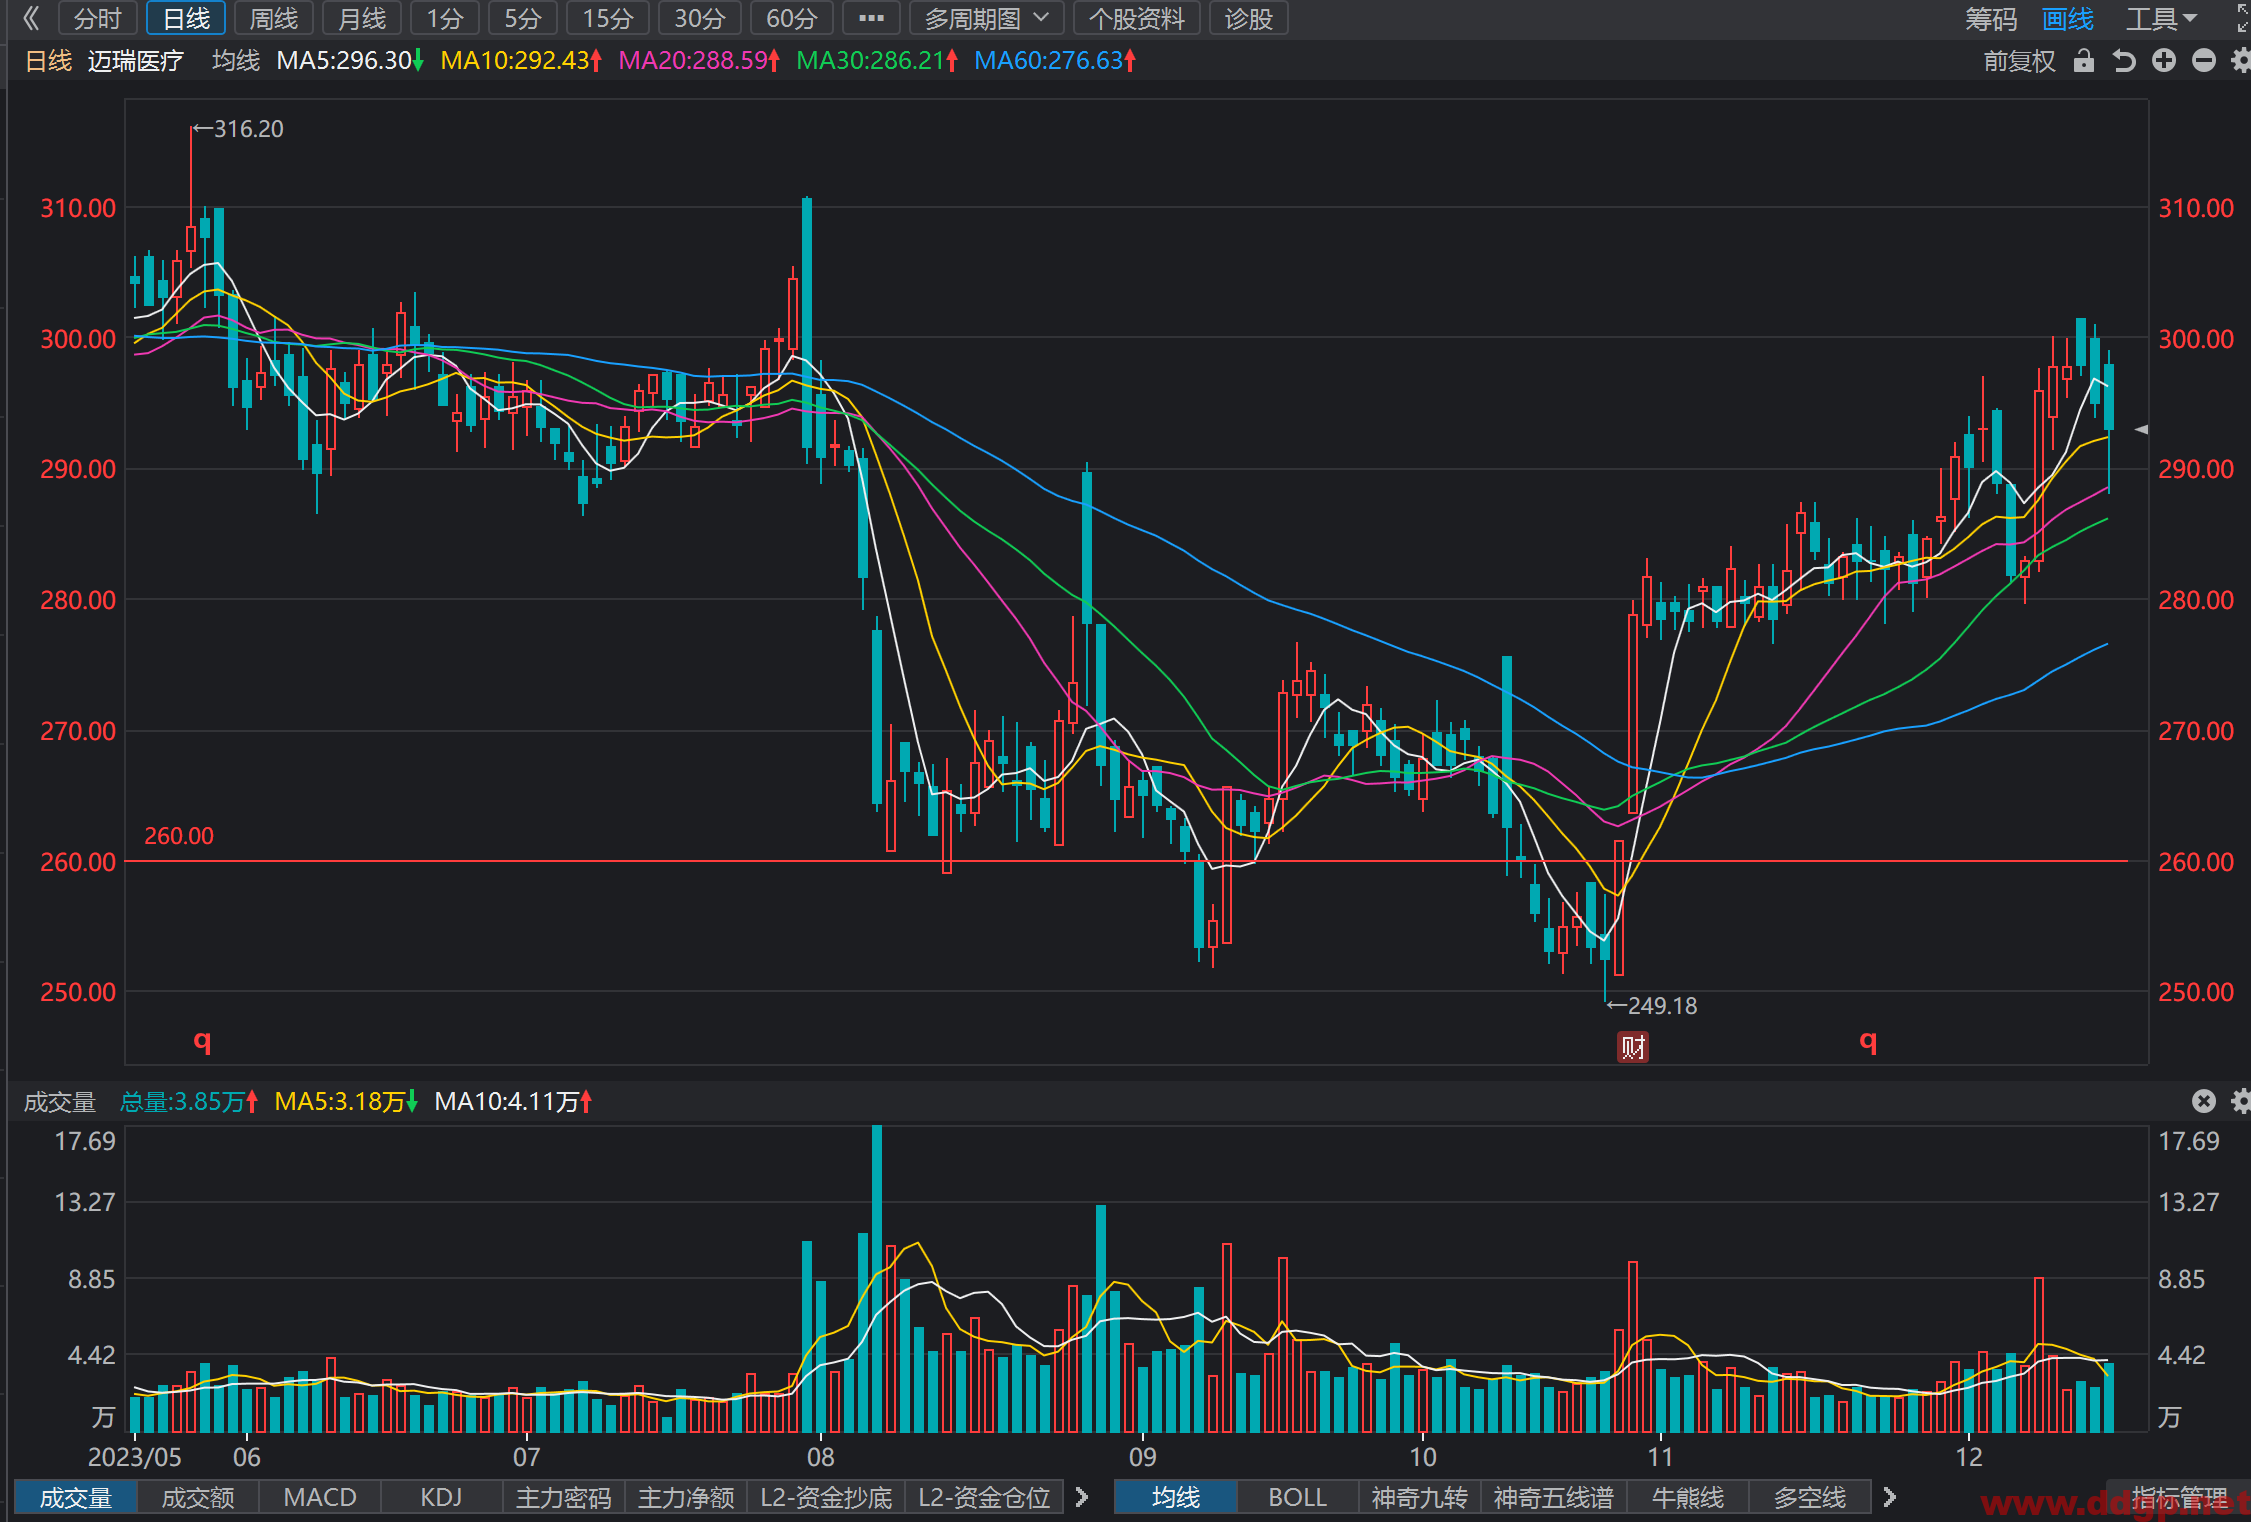Click the undo arrow icon
This screenshot has height=1522, width=2251.
2124,61
